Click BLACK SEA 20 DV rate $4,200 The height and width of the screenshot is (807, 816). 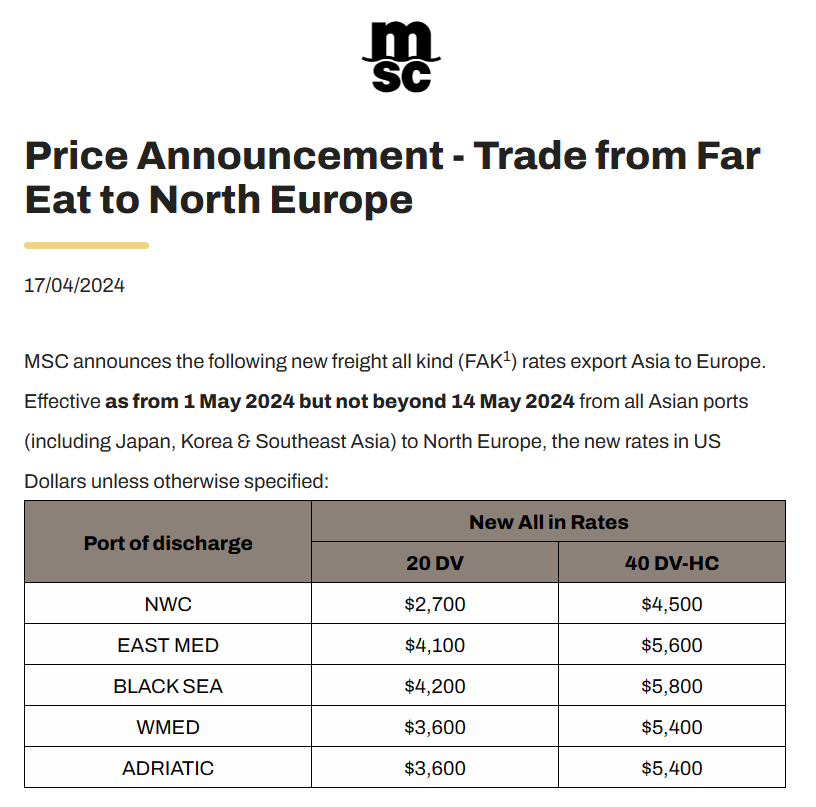coord(435,686)
